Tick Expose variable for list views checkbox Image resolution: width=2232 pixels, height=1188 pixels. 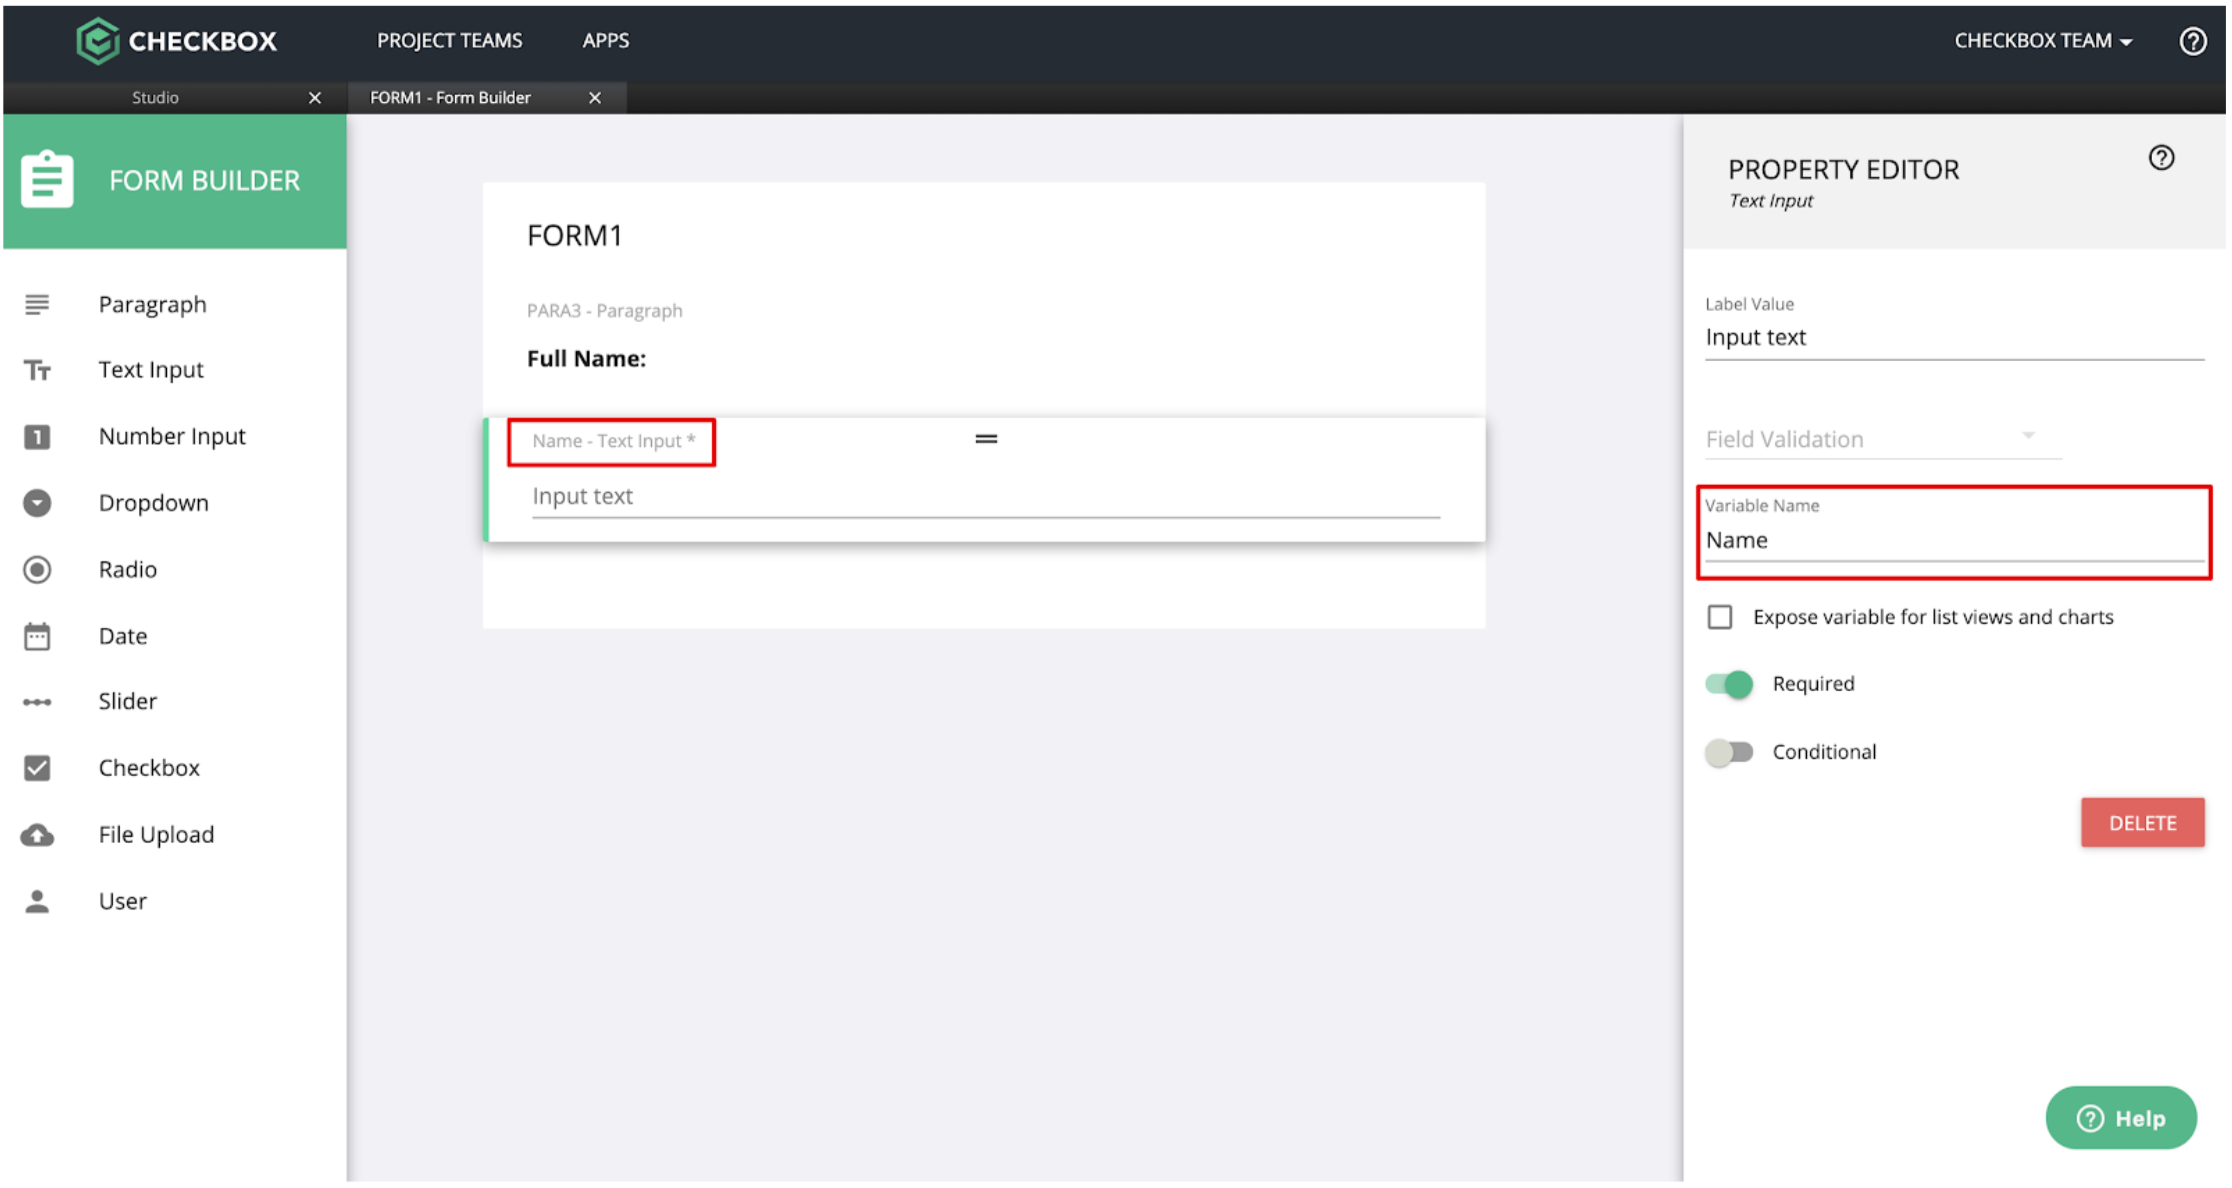(x=1719, y=617)
